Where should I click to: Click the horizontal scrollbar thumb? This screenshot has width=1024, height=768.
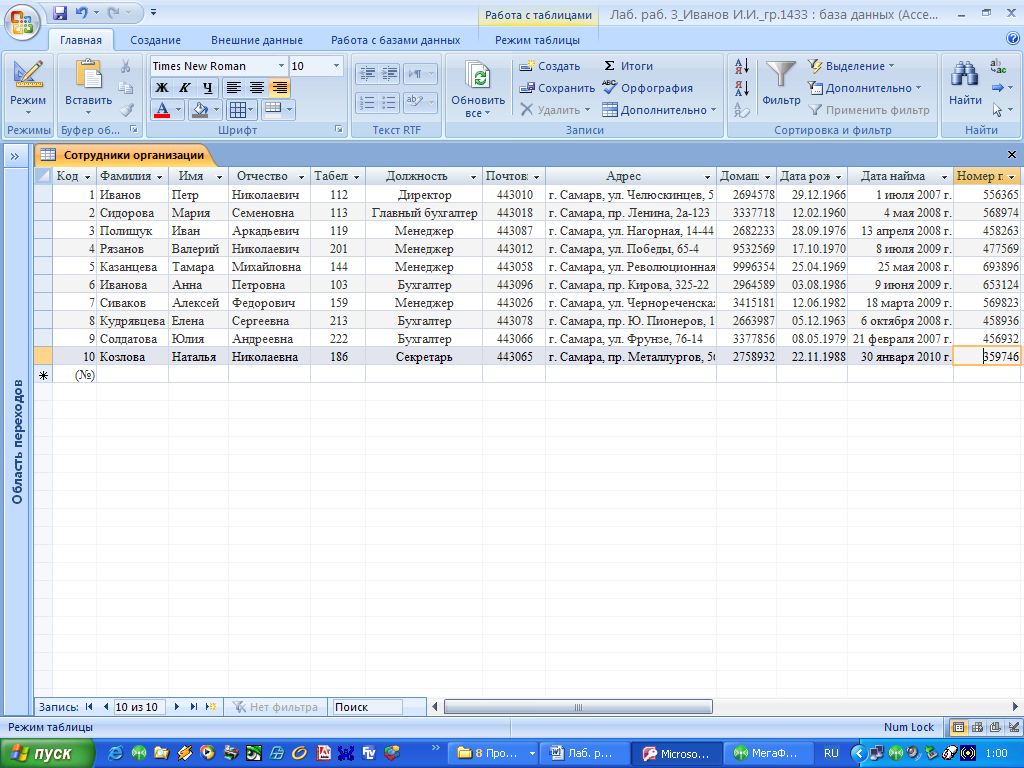[x=578, y=707]
